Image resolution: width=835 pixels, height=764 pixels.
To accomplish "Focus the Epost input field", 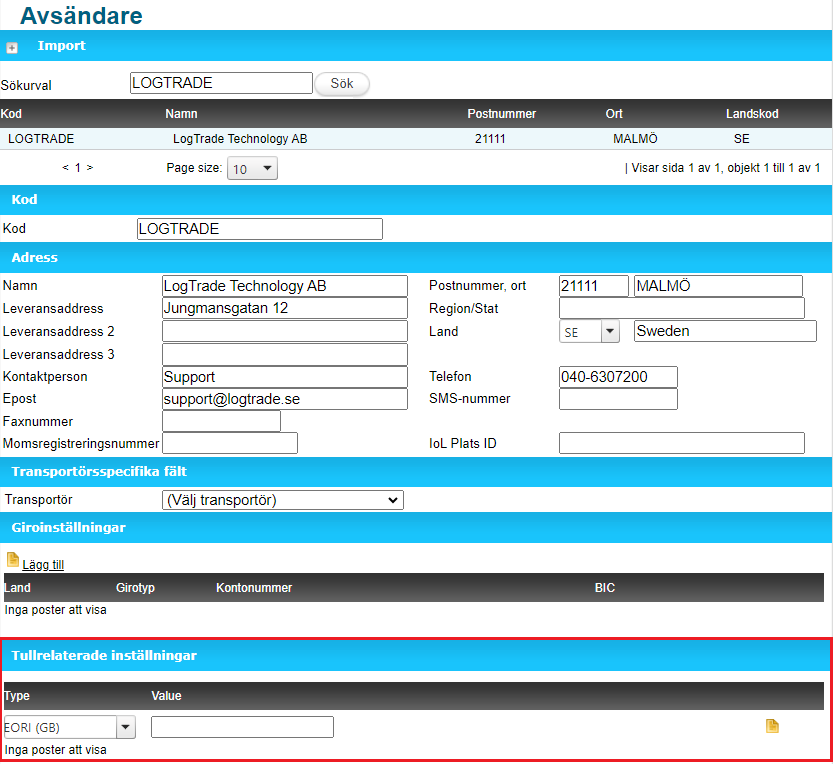I will [284, 399].
